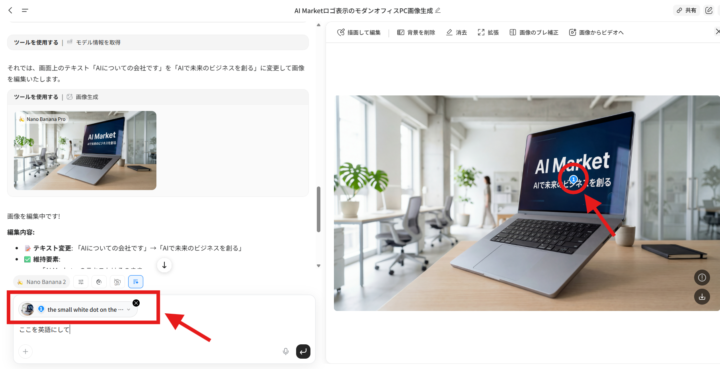The image size is (720, 369).
Task: Open the sidebar menu icon beside back arrow
Action: tap(25, 10)
